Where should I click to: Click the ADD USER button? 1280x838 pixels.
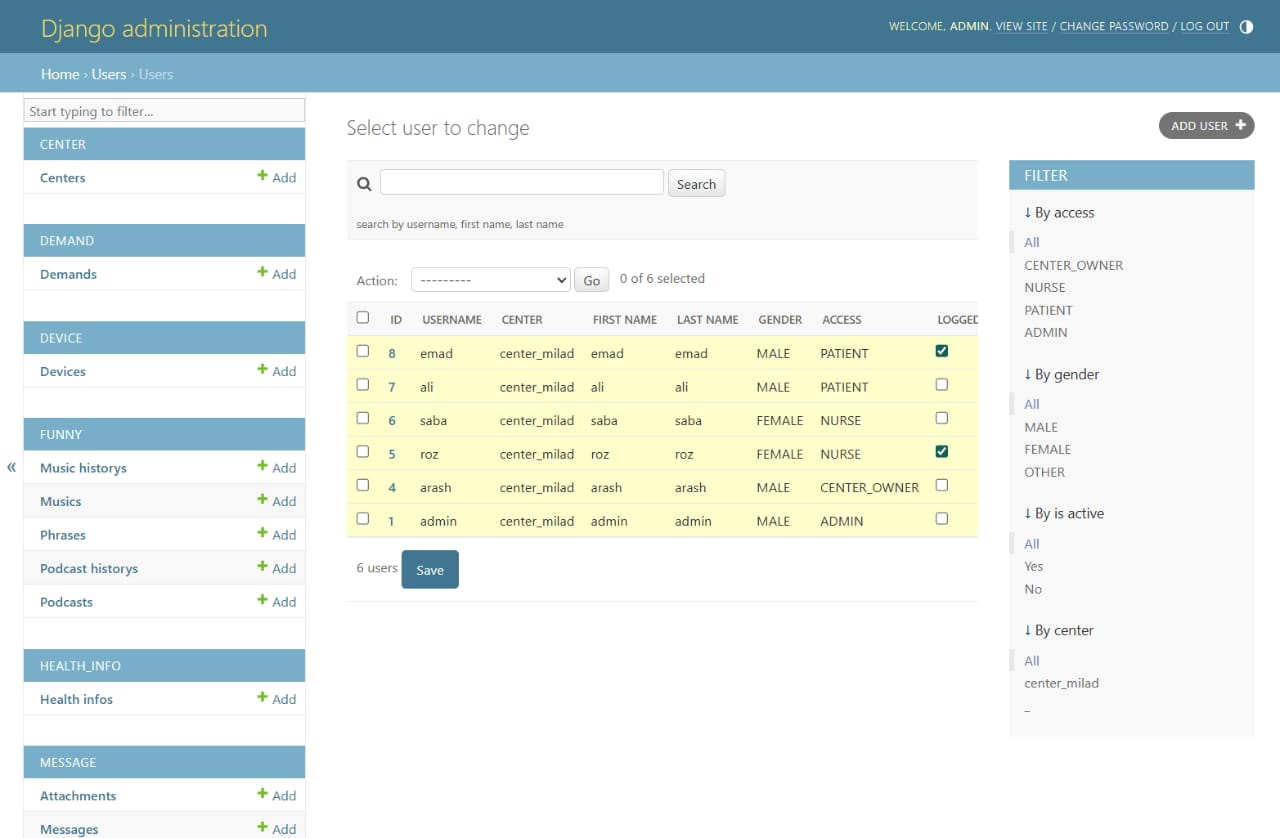click(x=1206, y=126)
